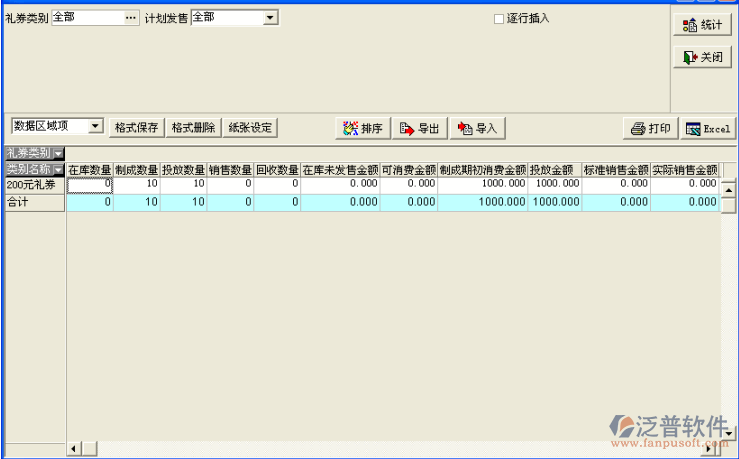
Task: Open the 计划发售 dropdown list
Action: click(x=271, y=18)
